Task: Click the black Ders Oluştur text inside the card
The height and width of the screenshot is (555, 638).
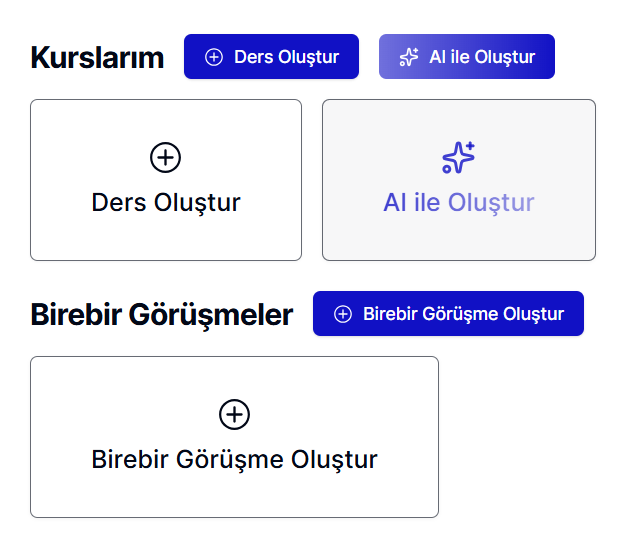Action: click(166, 203)
